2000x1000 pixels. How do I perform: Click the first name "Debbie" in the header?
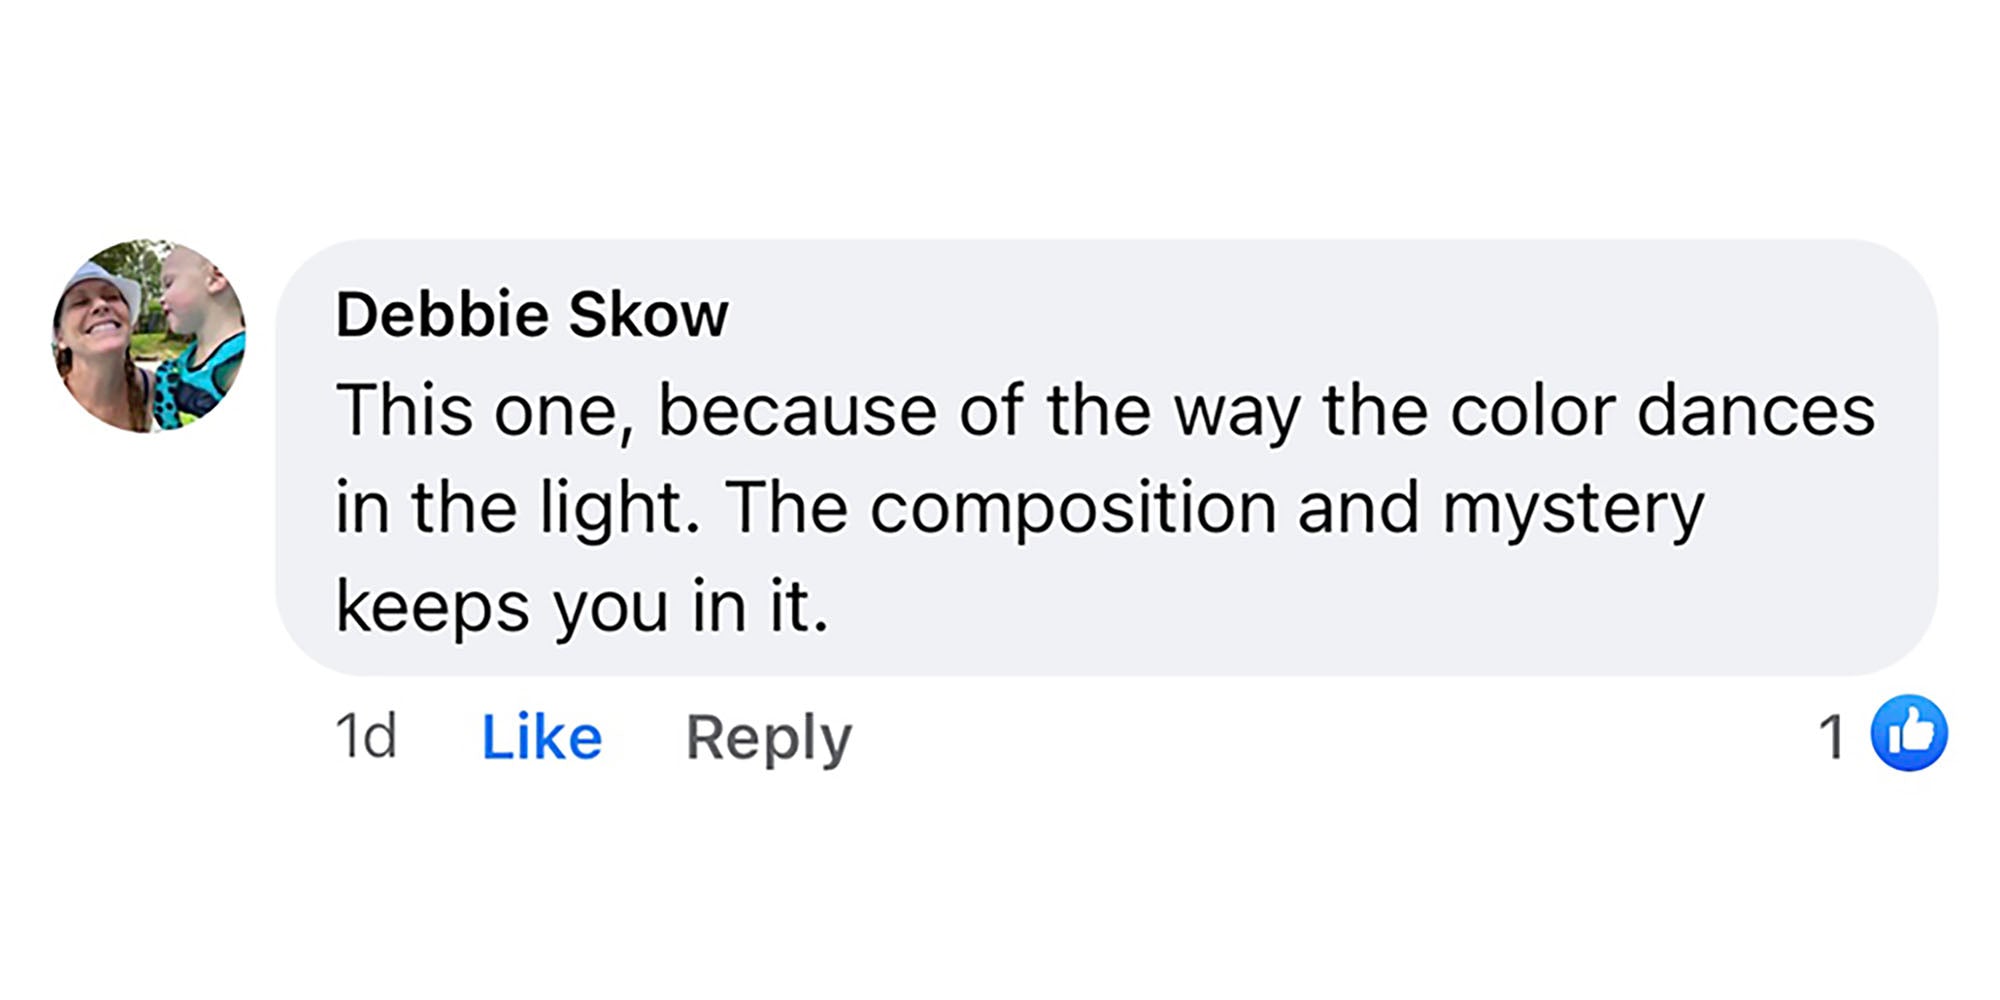[x=442, y=315]
